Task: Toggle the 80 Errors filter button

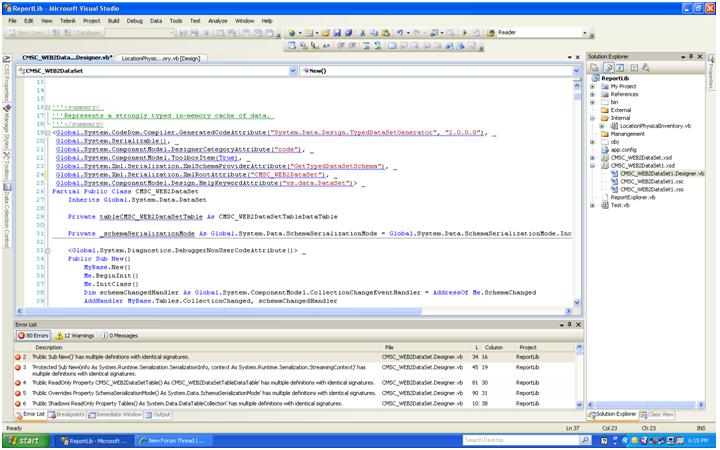Action: coord(33,336)
